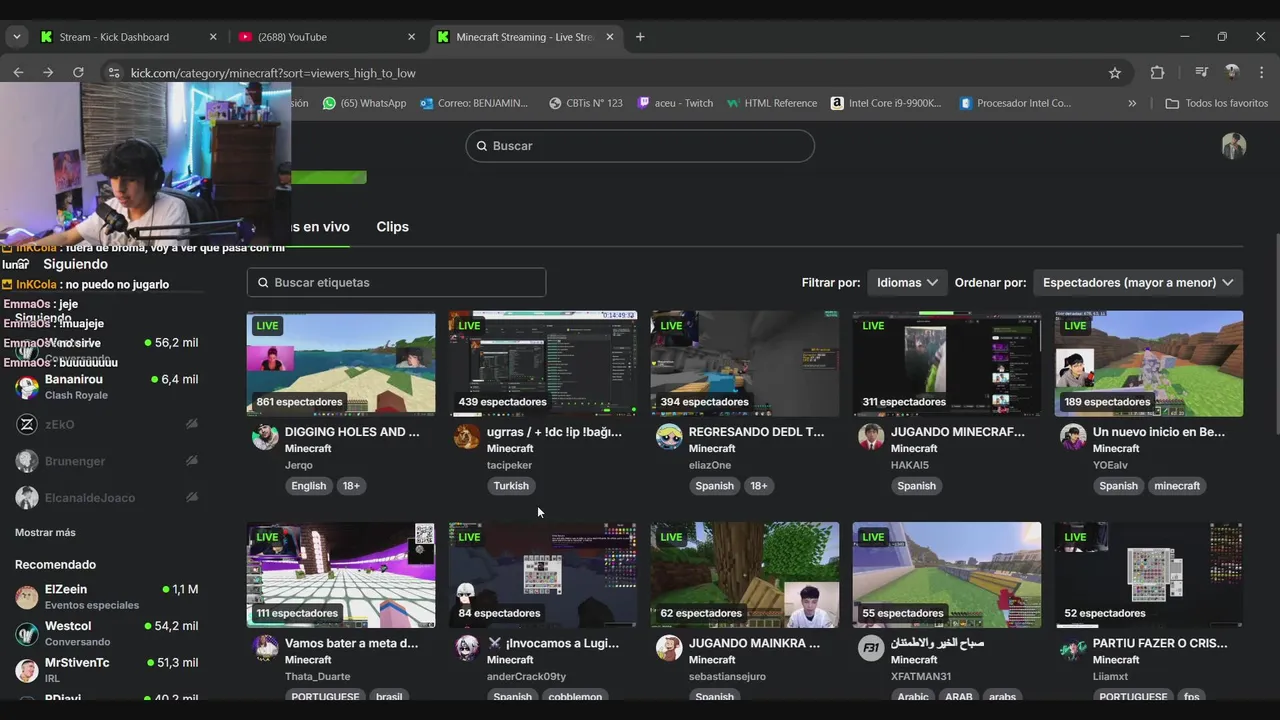The width and height of the screenshot is (1280, 720).
Task: Click the browser back arrow
Action: (x=18, y=72)
